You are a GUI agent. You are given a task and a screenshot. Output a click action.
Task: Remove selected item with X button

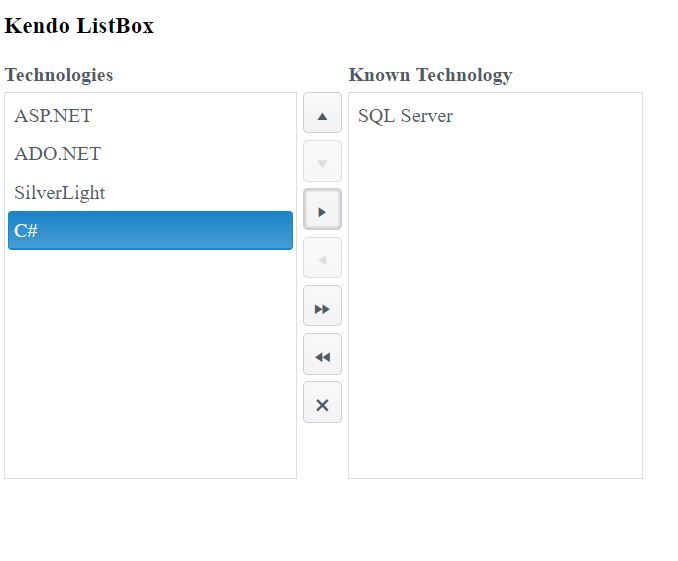point(322,403)
